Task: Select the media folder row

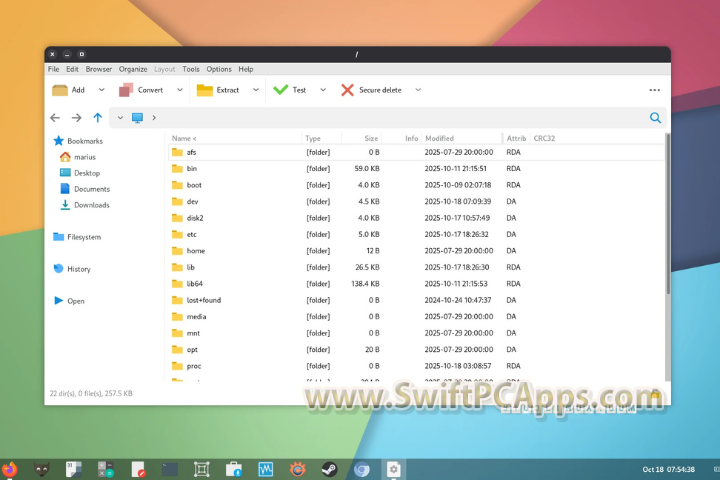Action: click(x=416, y=316)
